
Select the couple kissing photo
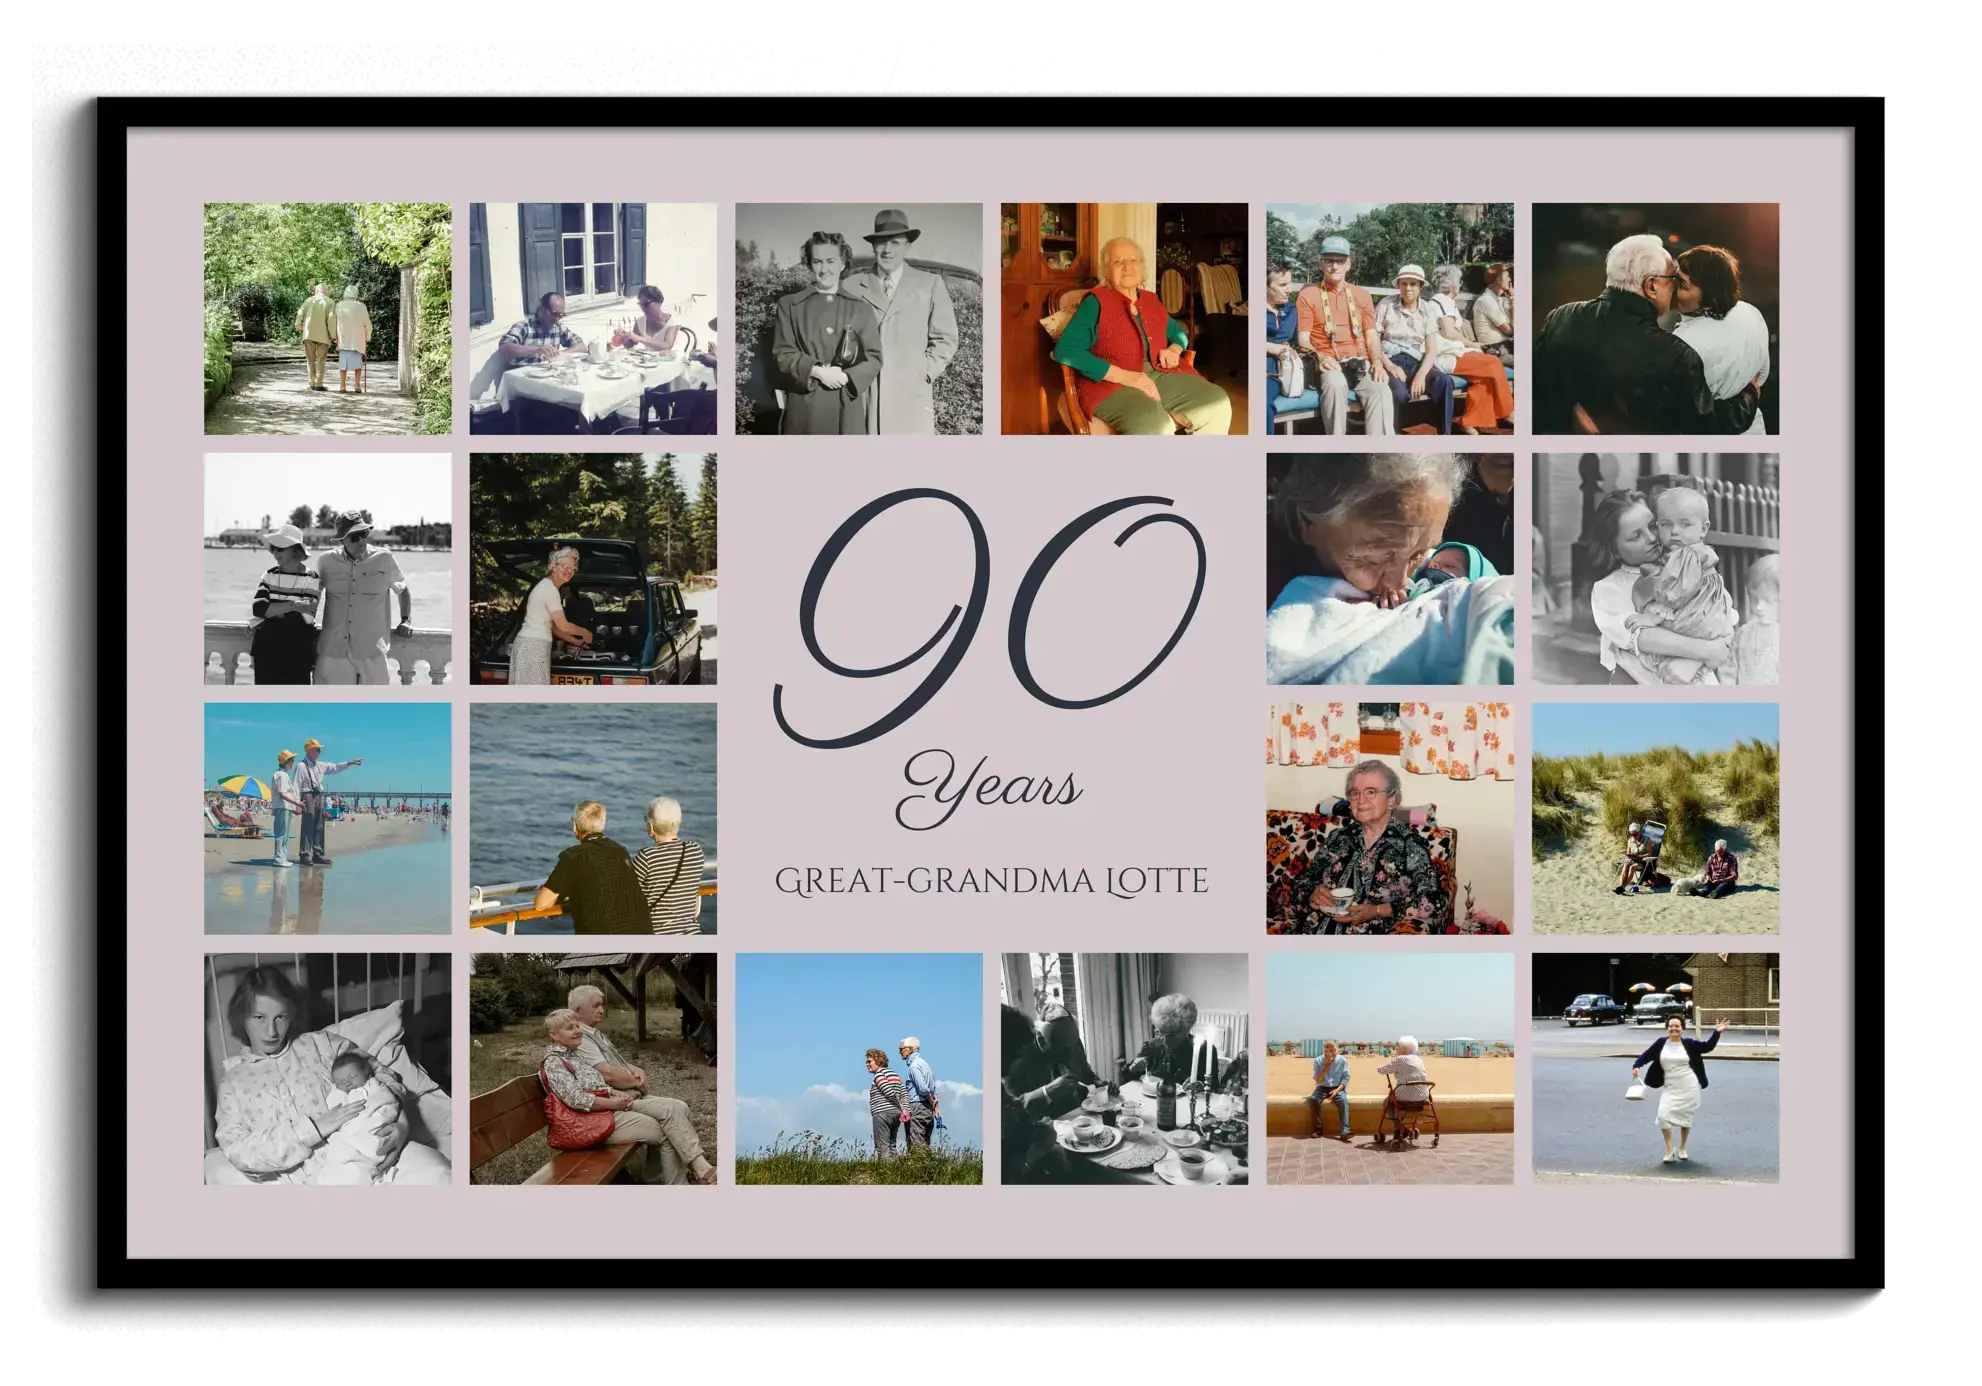click(x=1655, y=318)
